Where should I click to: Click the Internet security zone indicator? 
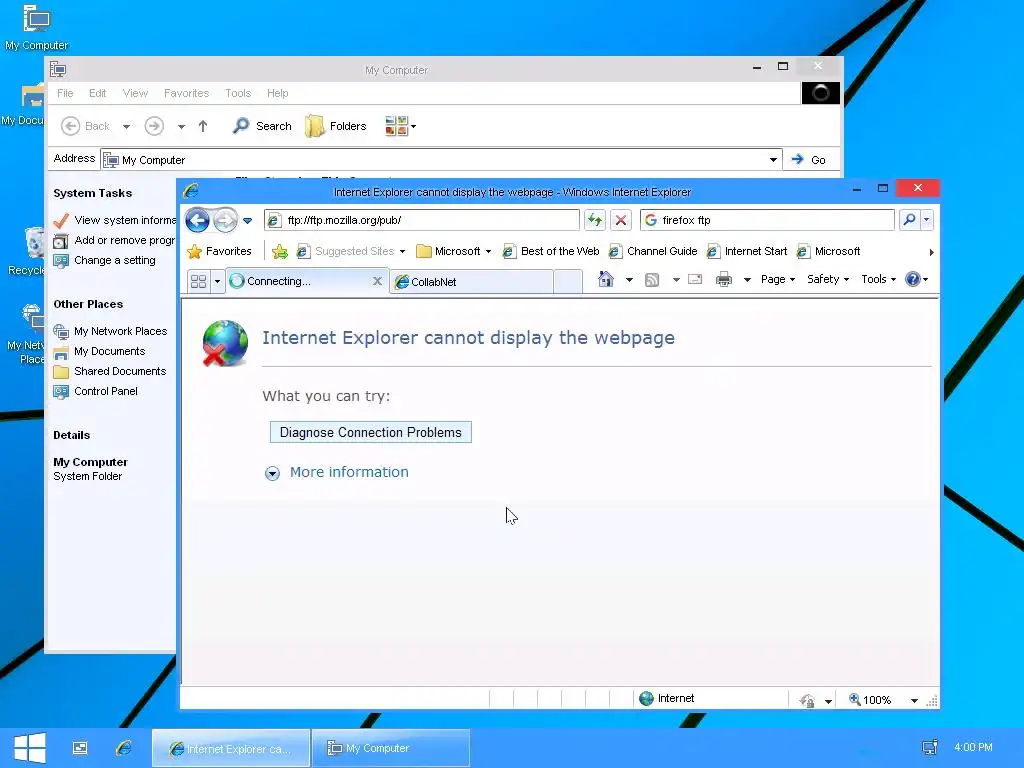[x=666, y=698]
